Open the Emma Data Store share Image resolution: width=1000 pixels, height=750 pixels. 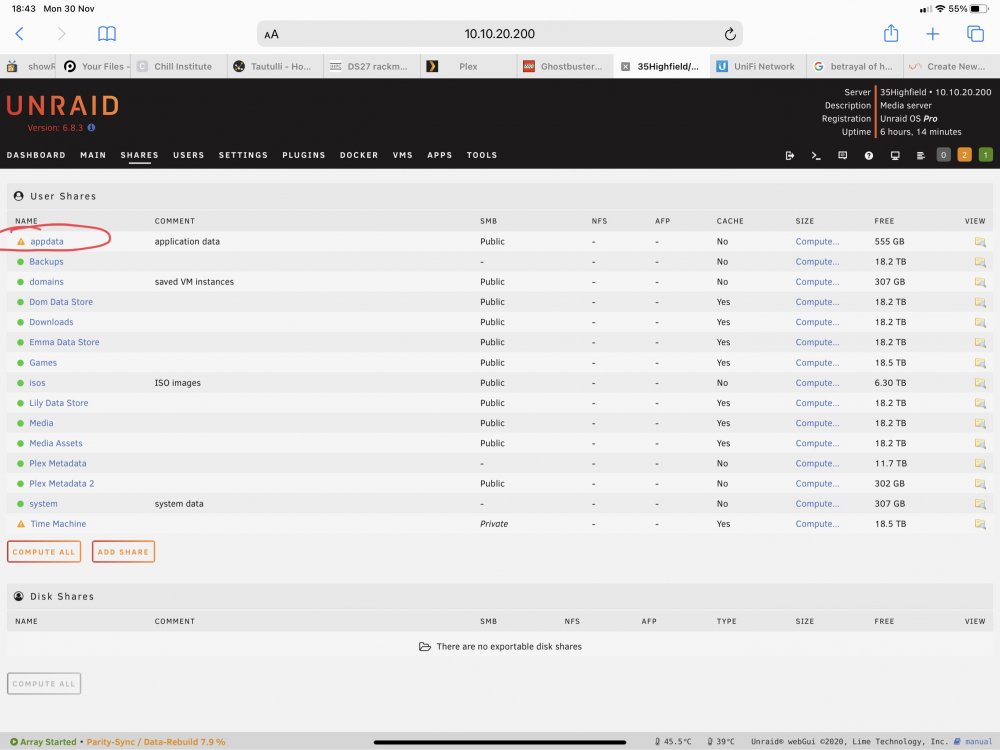pos(64,342)
